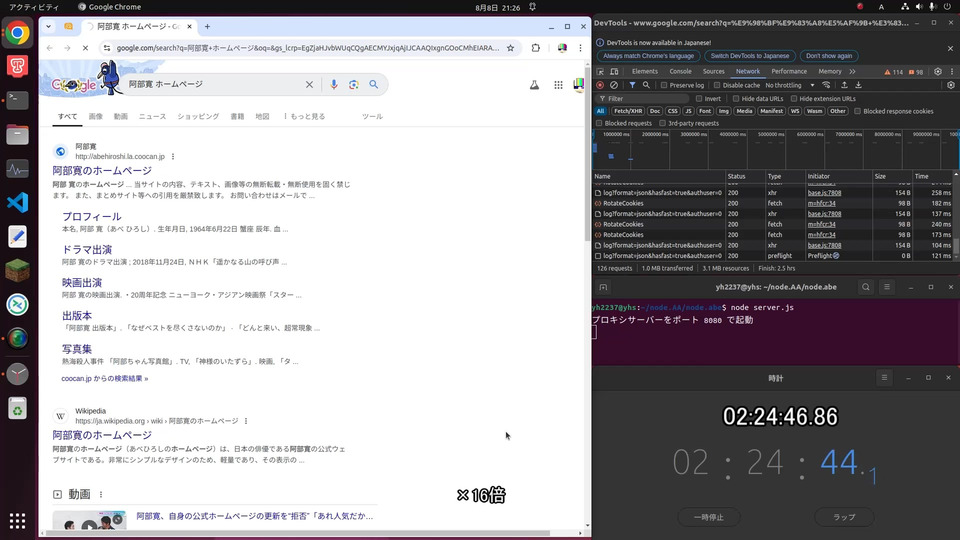Screen dimensions: 960x540
Task: Check Hide extension URLs
Action: 794,99
